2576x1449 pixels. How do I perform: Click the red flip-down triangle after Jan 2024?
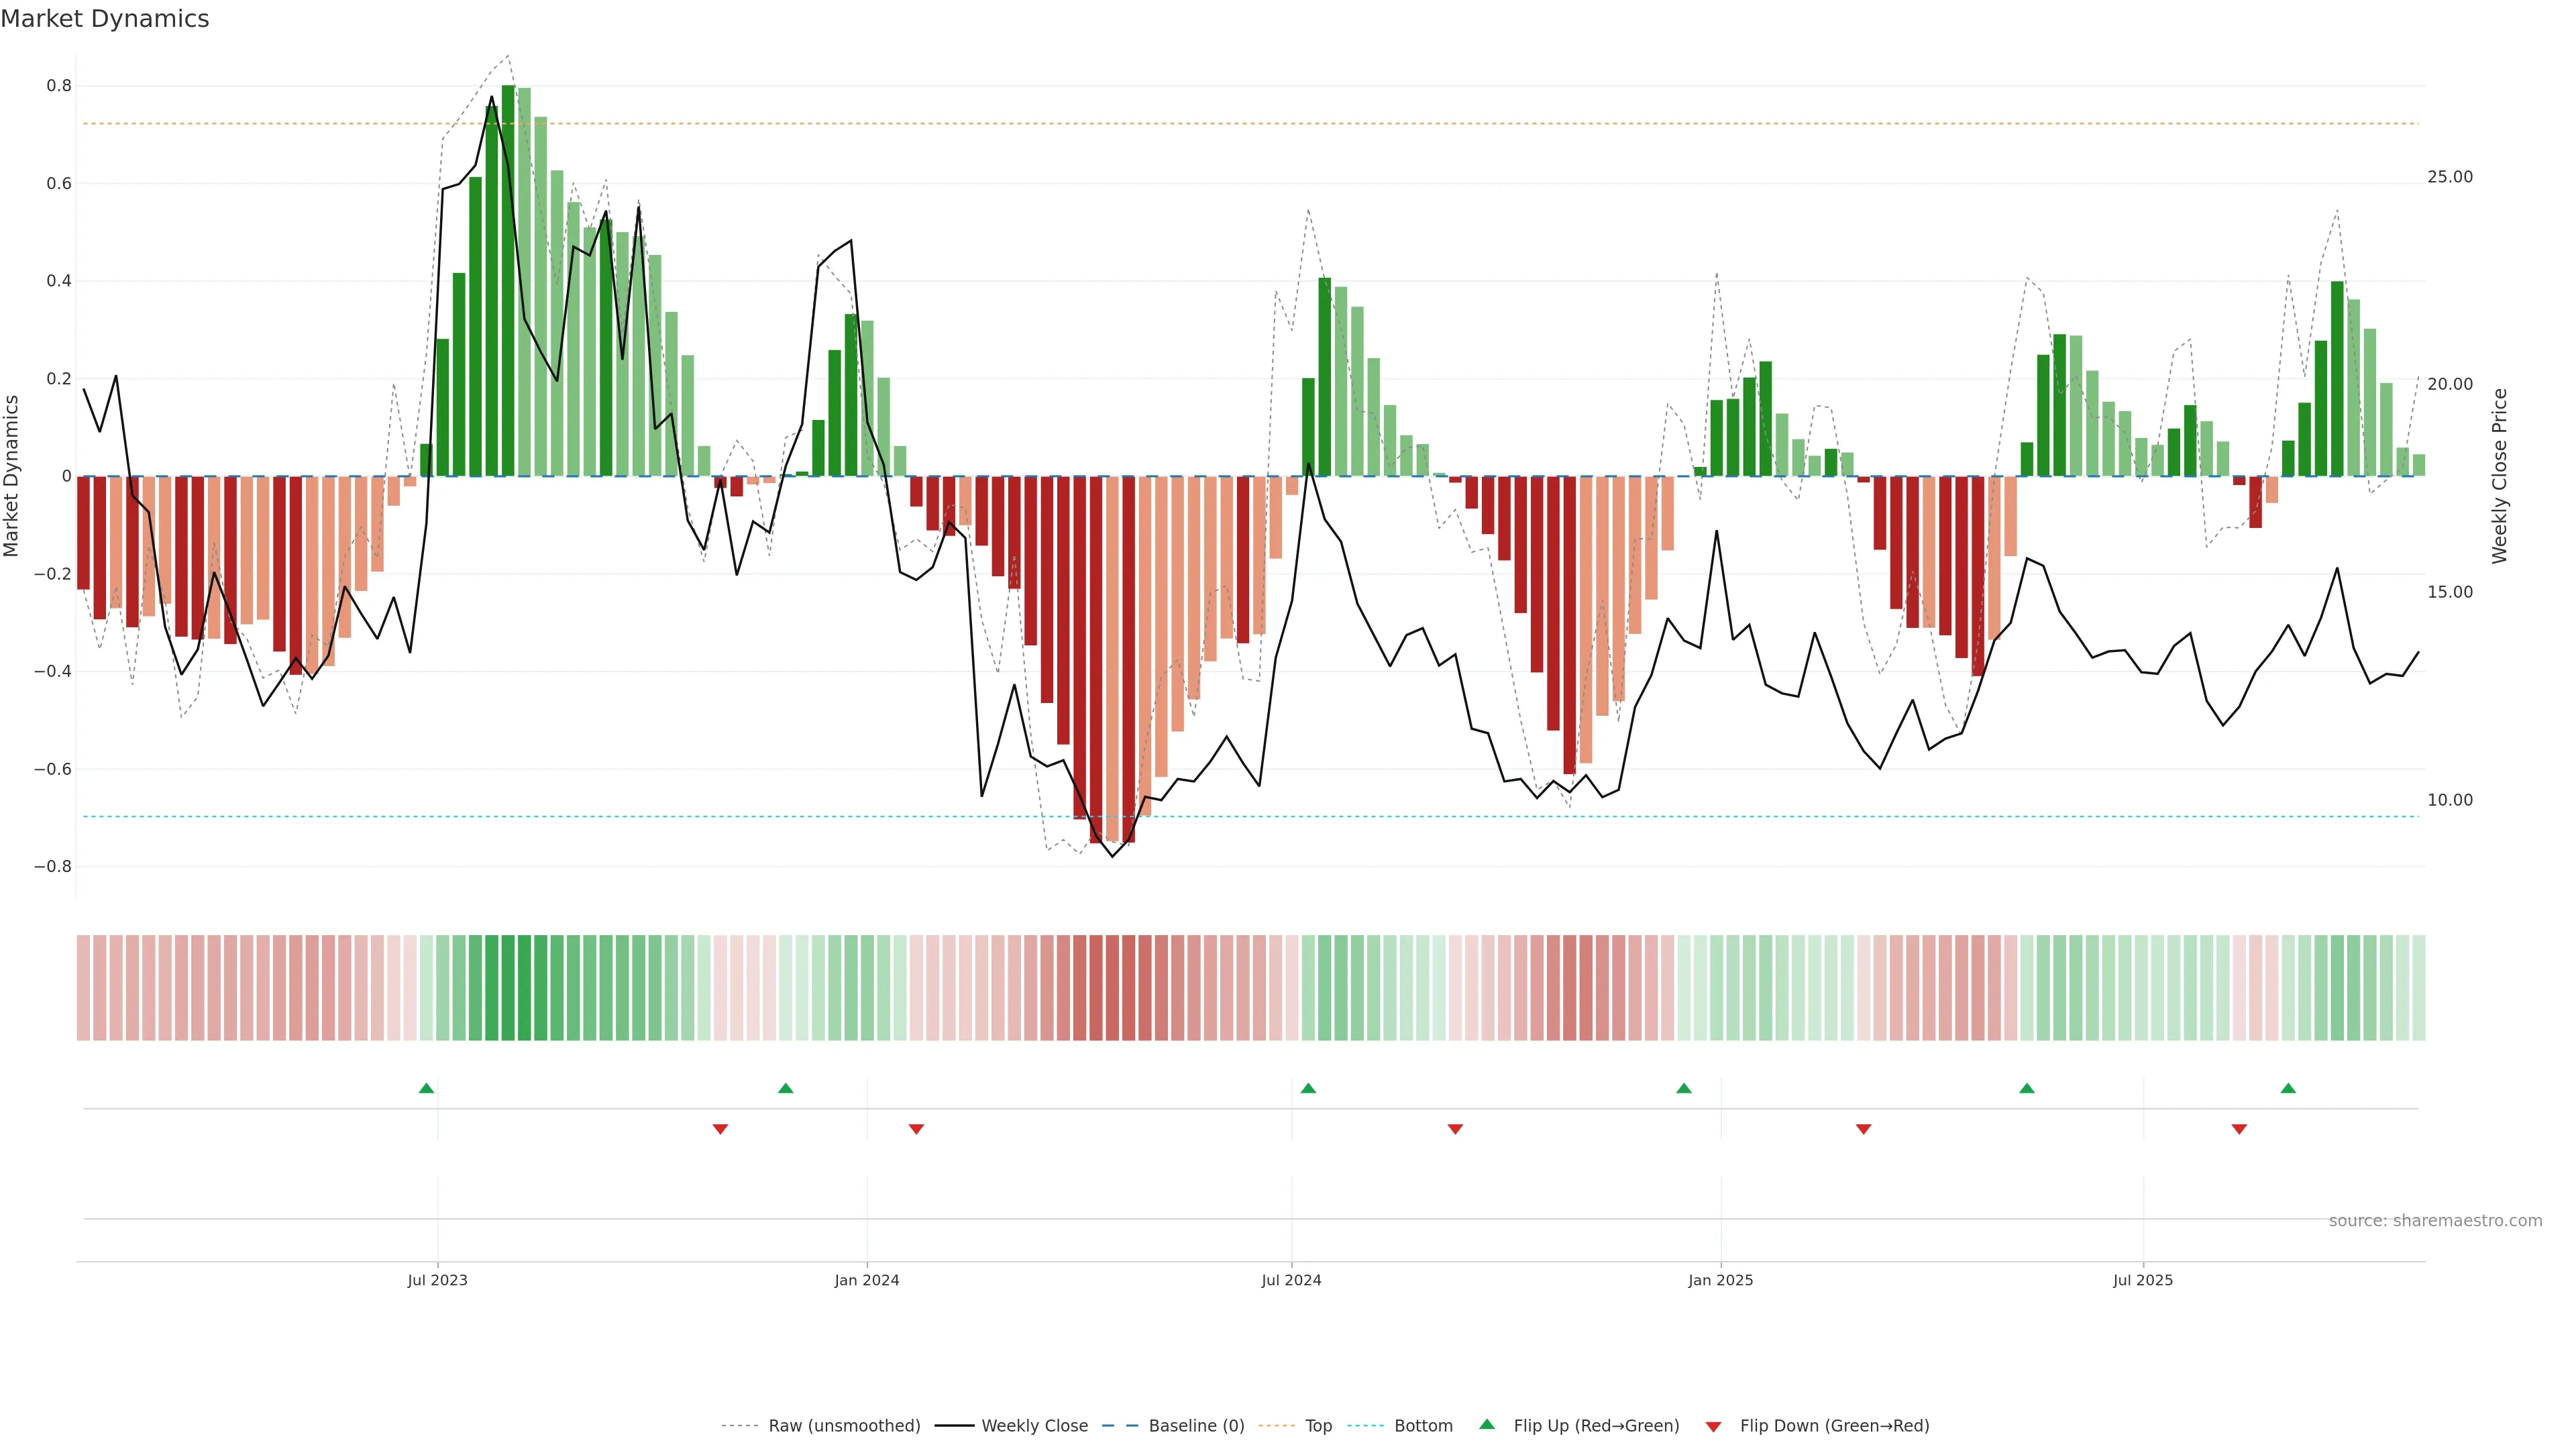916,1129
